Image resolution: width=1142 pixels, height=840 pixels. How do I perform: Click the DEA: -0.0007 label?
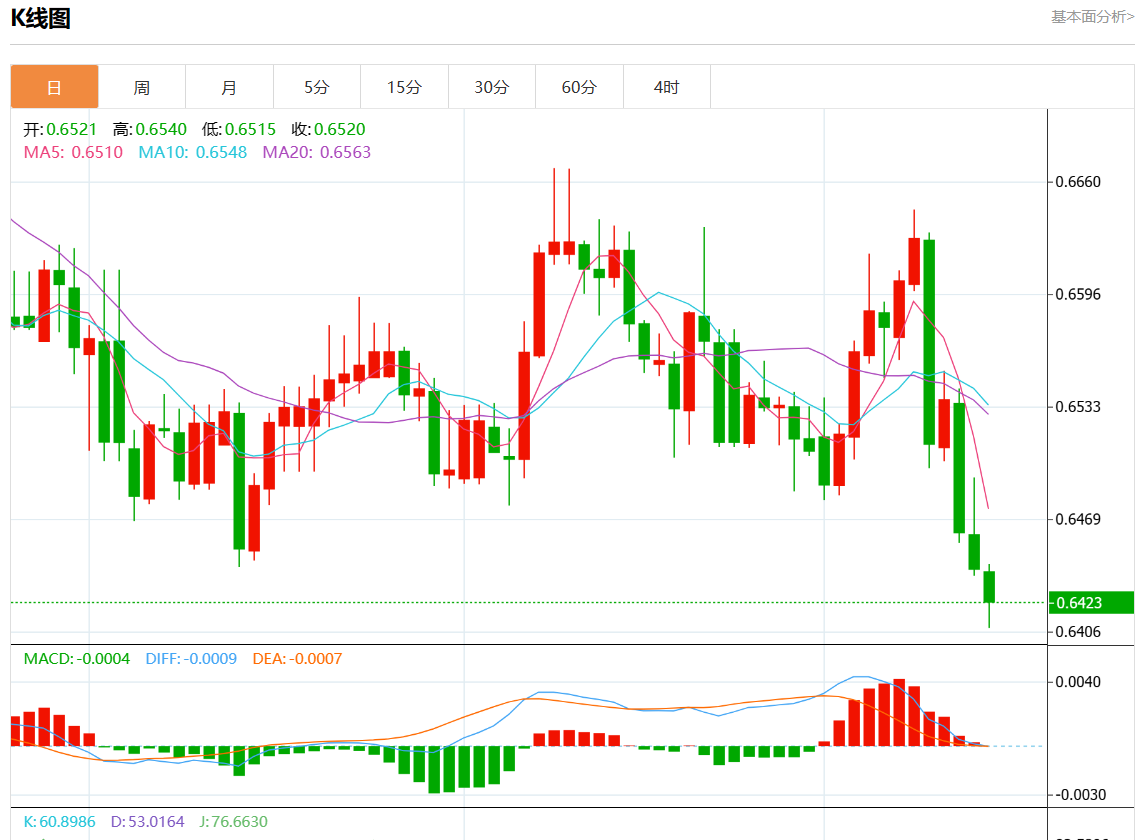[x=297, y=659]
